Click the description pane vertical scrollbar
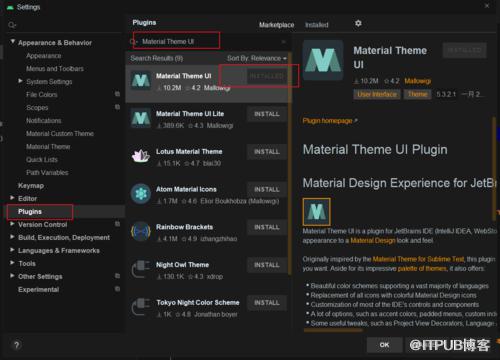500x360 pixels. tap(494, 168)
